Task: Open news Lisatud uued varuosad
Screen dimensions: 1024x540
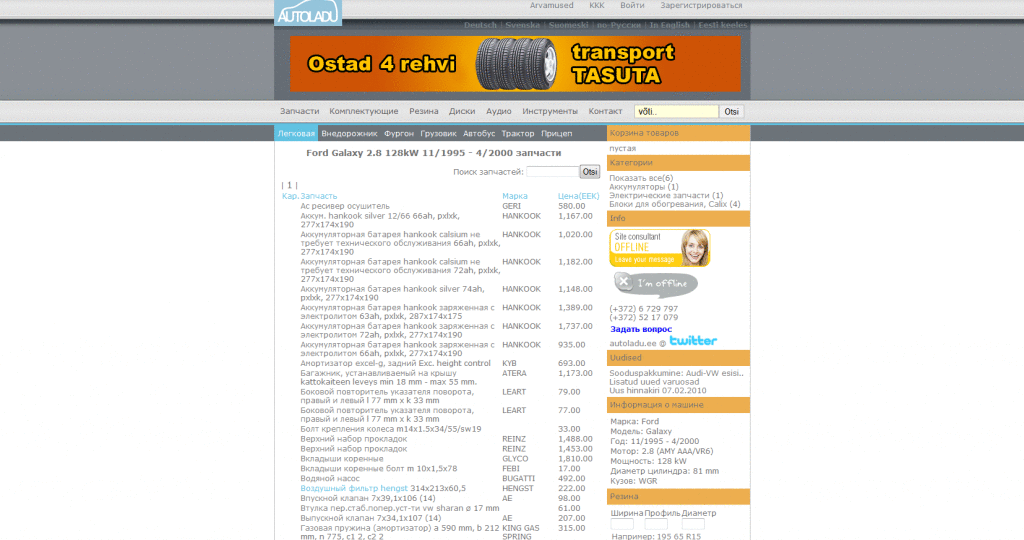Action: tap(654, 382)
